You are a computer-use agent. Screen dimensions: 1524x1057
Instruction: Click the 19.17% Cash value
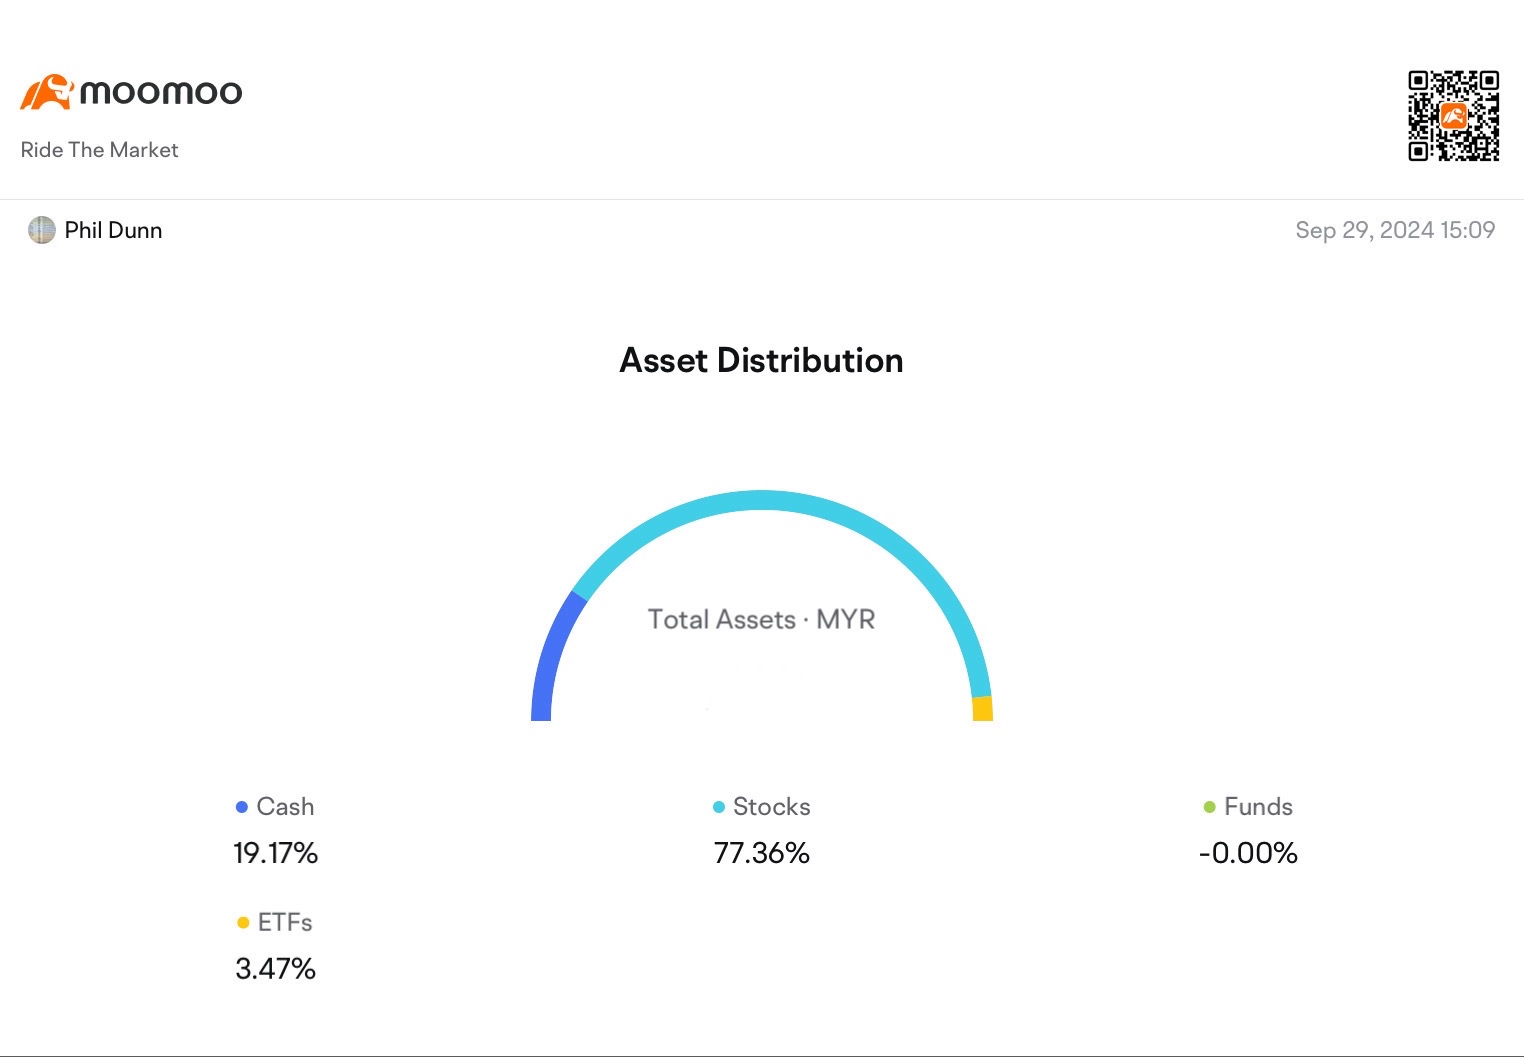click(x=275, y=853)
